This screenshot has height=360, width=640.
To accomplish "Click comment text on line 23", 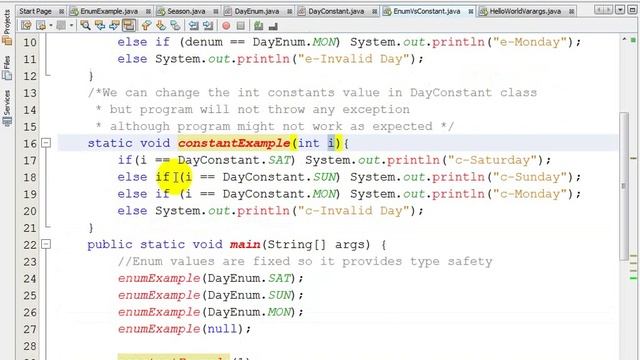I will [x=305, y=261].
